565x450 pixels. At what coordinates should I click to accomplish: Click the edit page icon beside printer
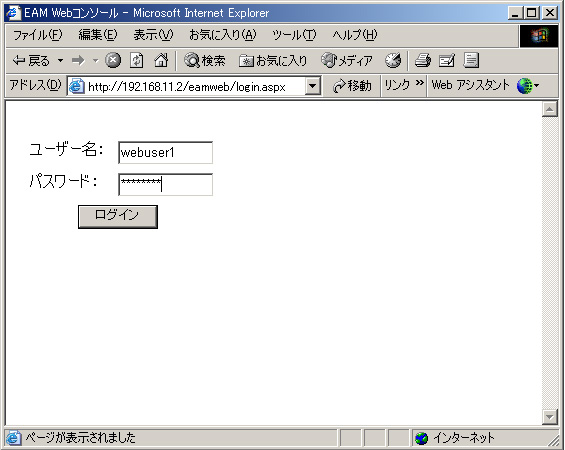click(447, 61)
